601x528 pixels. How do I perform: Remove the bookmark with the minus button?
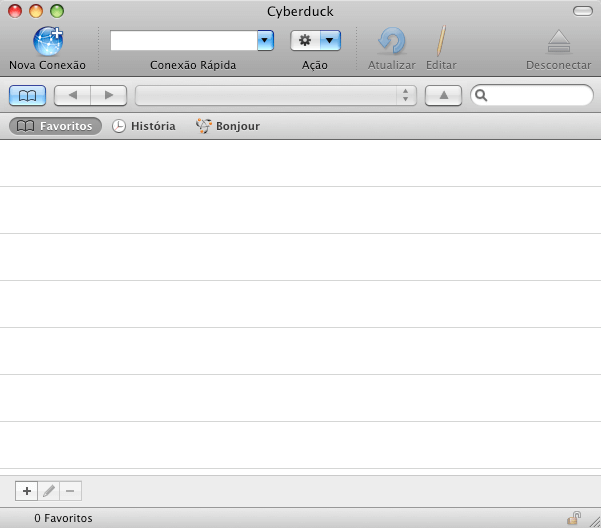tap(70, 491)
